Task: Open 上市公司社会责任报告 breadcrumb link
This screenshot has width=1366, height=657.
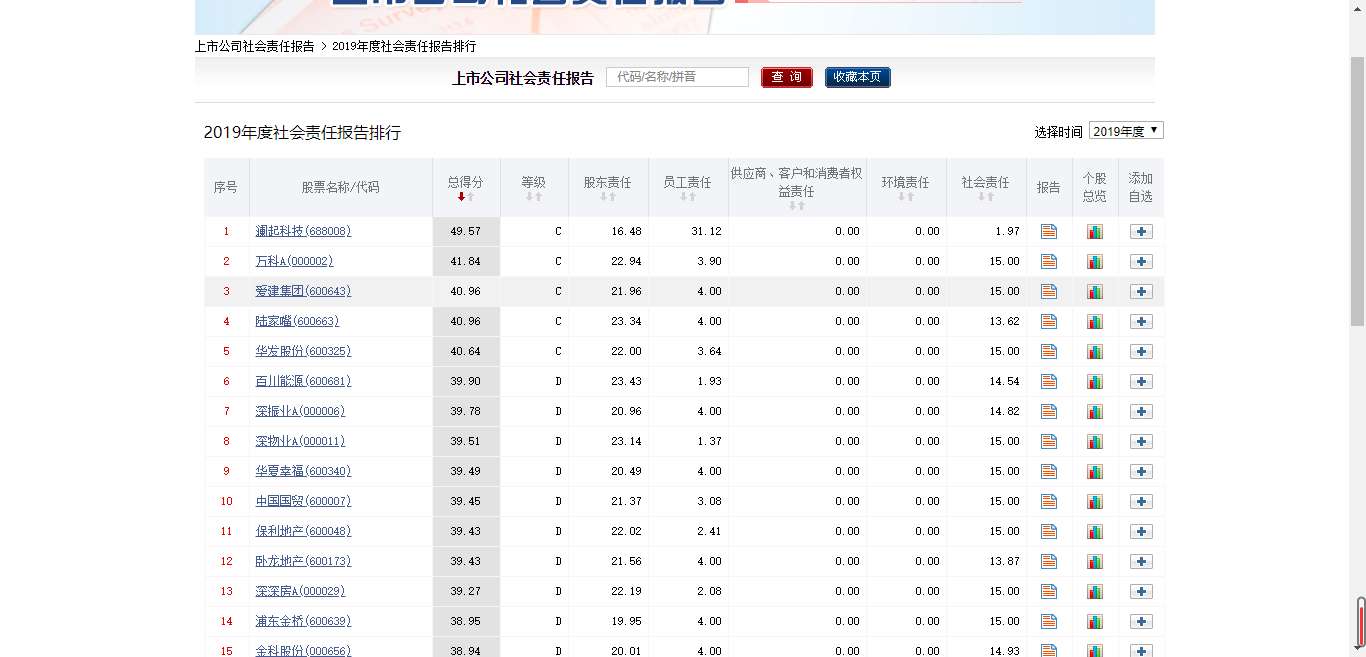Action: [255, 46]
